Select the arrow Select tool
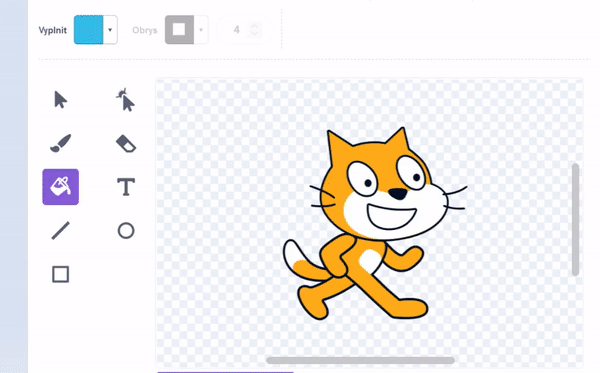 [x=60, y=100]
